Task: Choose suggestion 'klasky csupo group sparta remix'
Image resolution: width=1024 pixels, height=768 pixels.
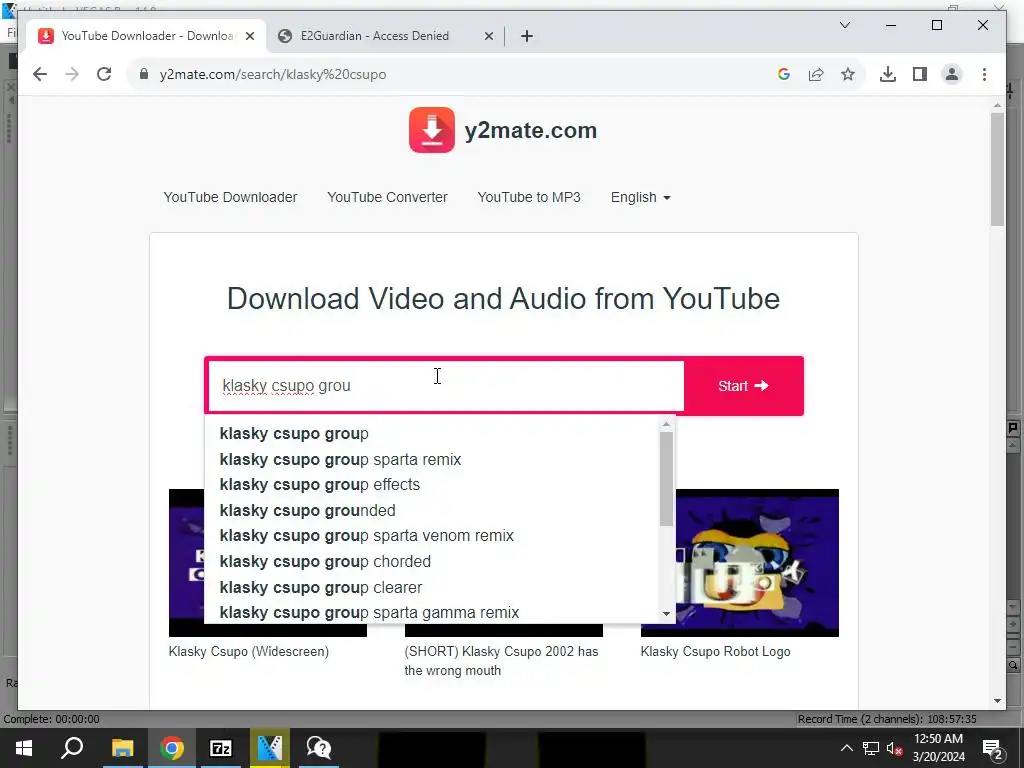Action: (340, 459)
